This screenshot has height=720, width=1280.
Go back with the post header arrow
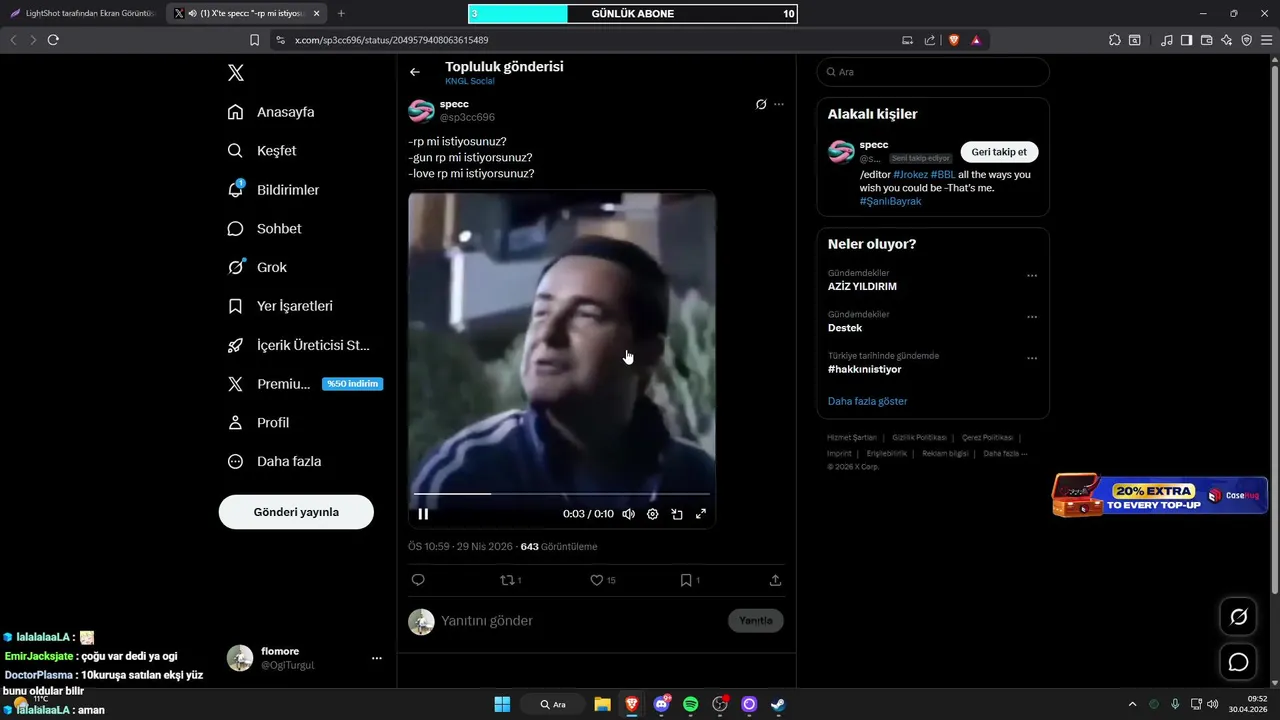415,72
